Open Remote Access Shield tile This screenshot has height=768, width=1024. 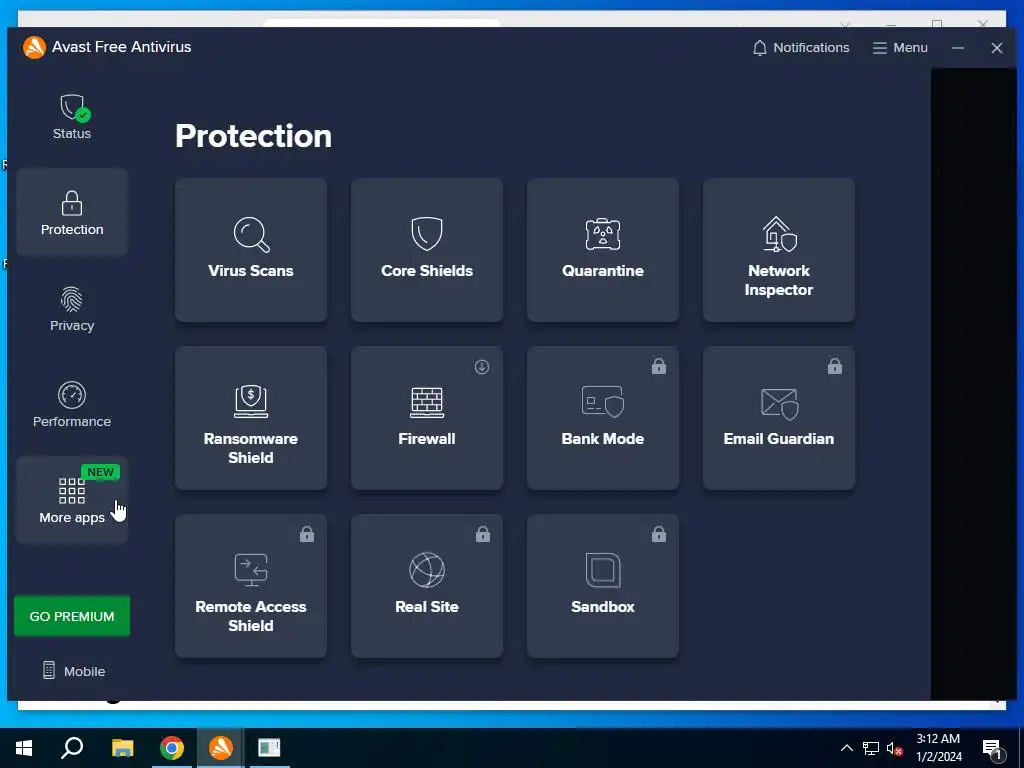251,586
